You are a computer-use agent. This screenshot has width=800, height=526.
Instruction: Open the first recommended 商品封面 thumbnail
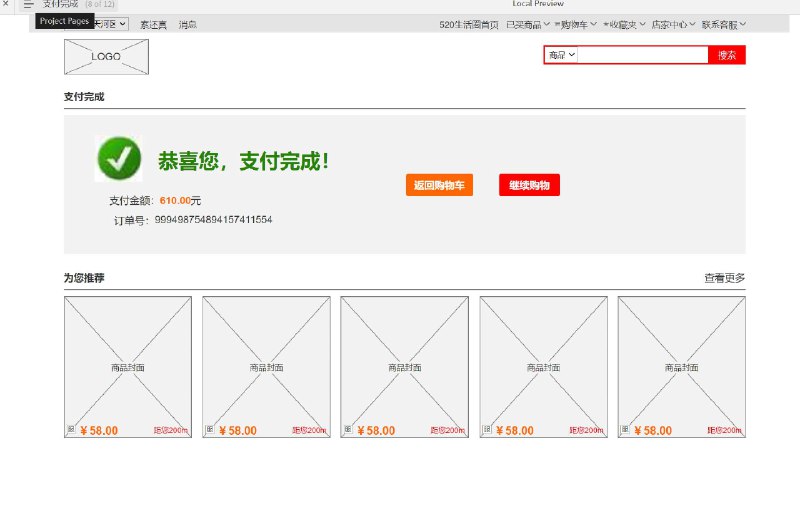pos(128,367)
